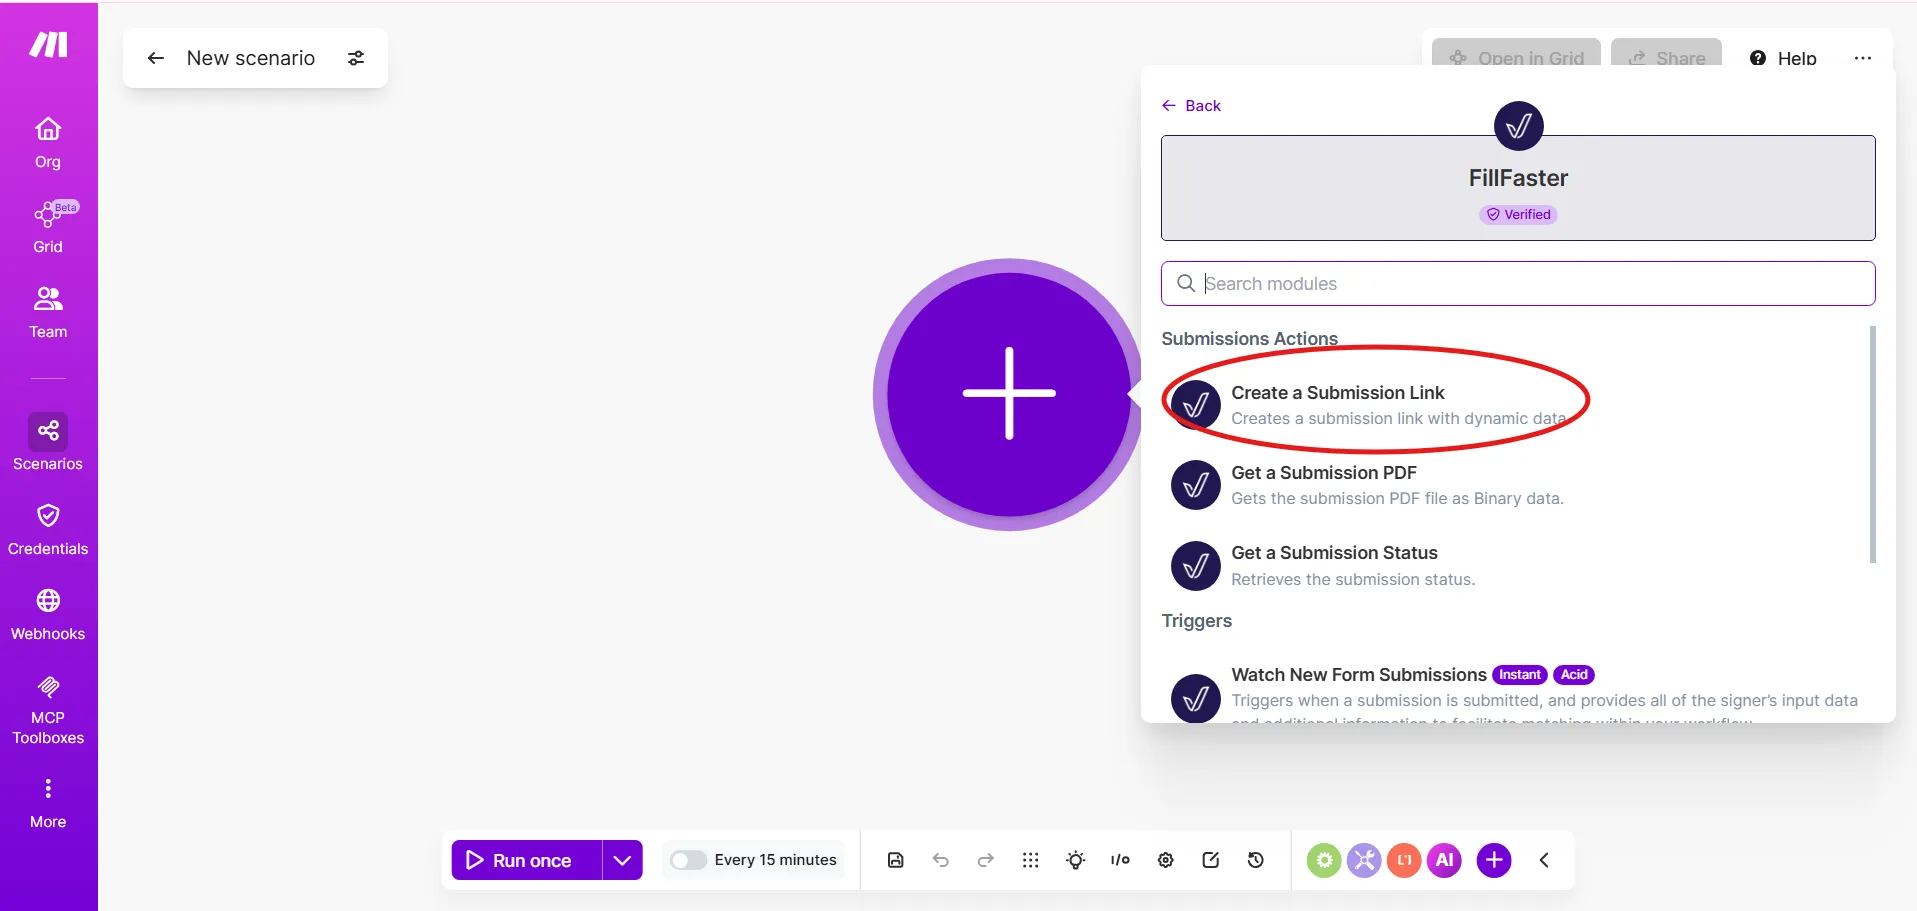
Task: Click the orange Text parser icon
Action: click(x=1404, y=860)
